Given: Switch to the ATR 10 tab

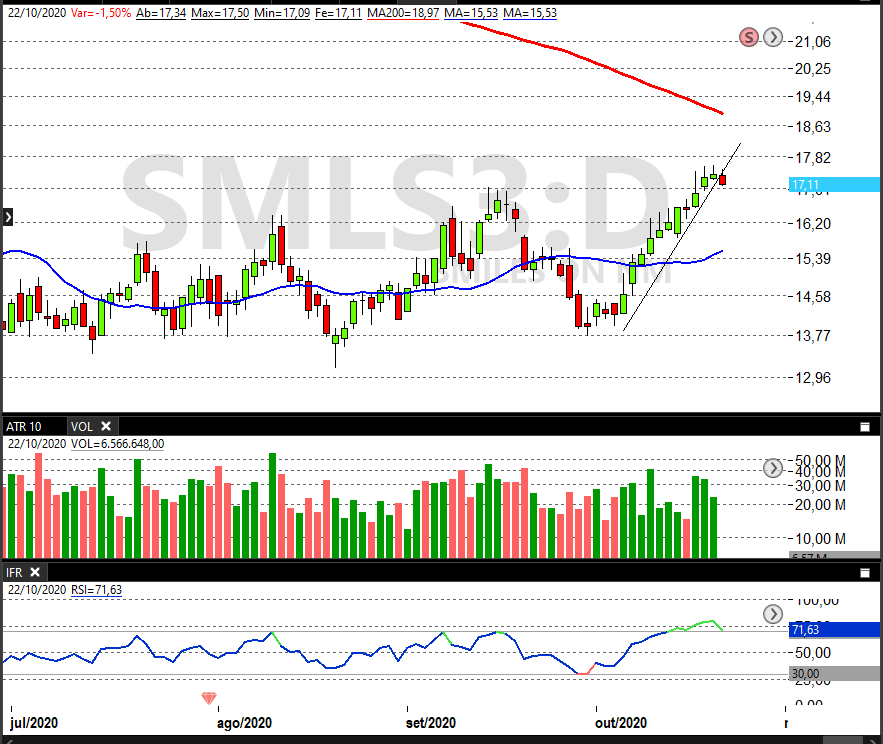Looking at the screenshot, I should [x=24, y=426].
